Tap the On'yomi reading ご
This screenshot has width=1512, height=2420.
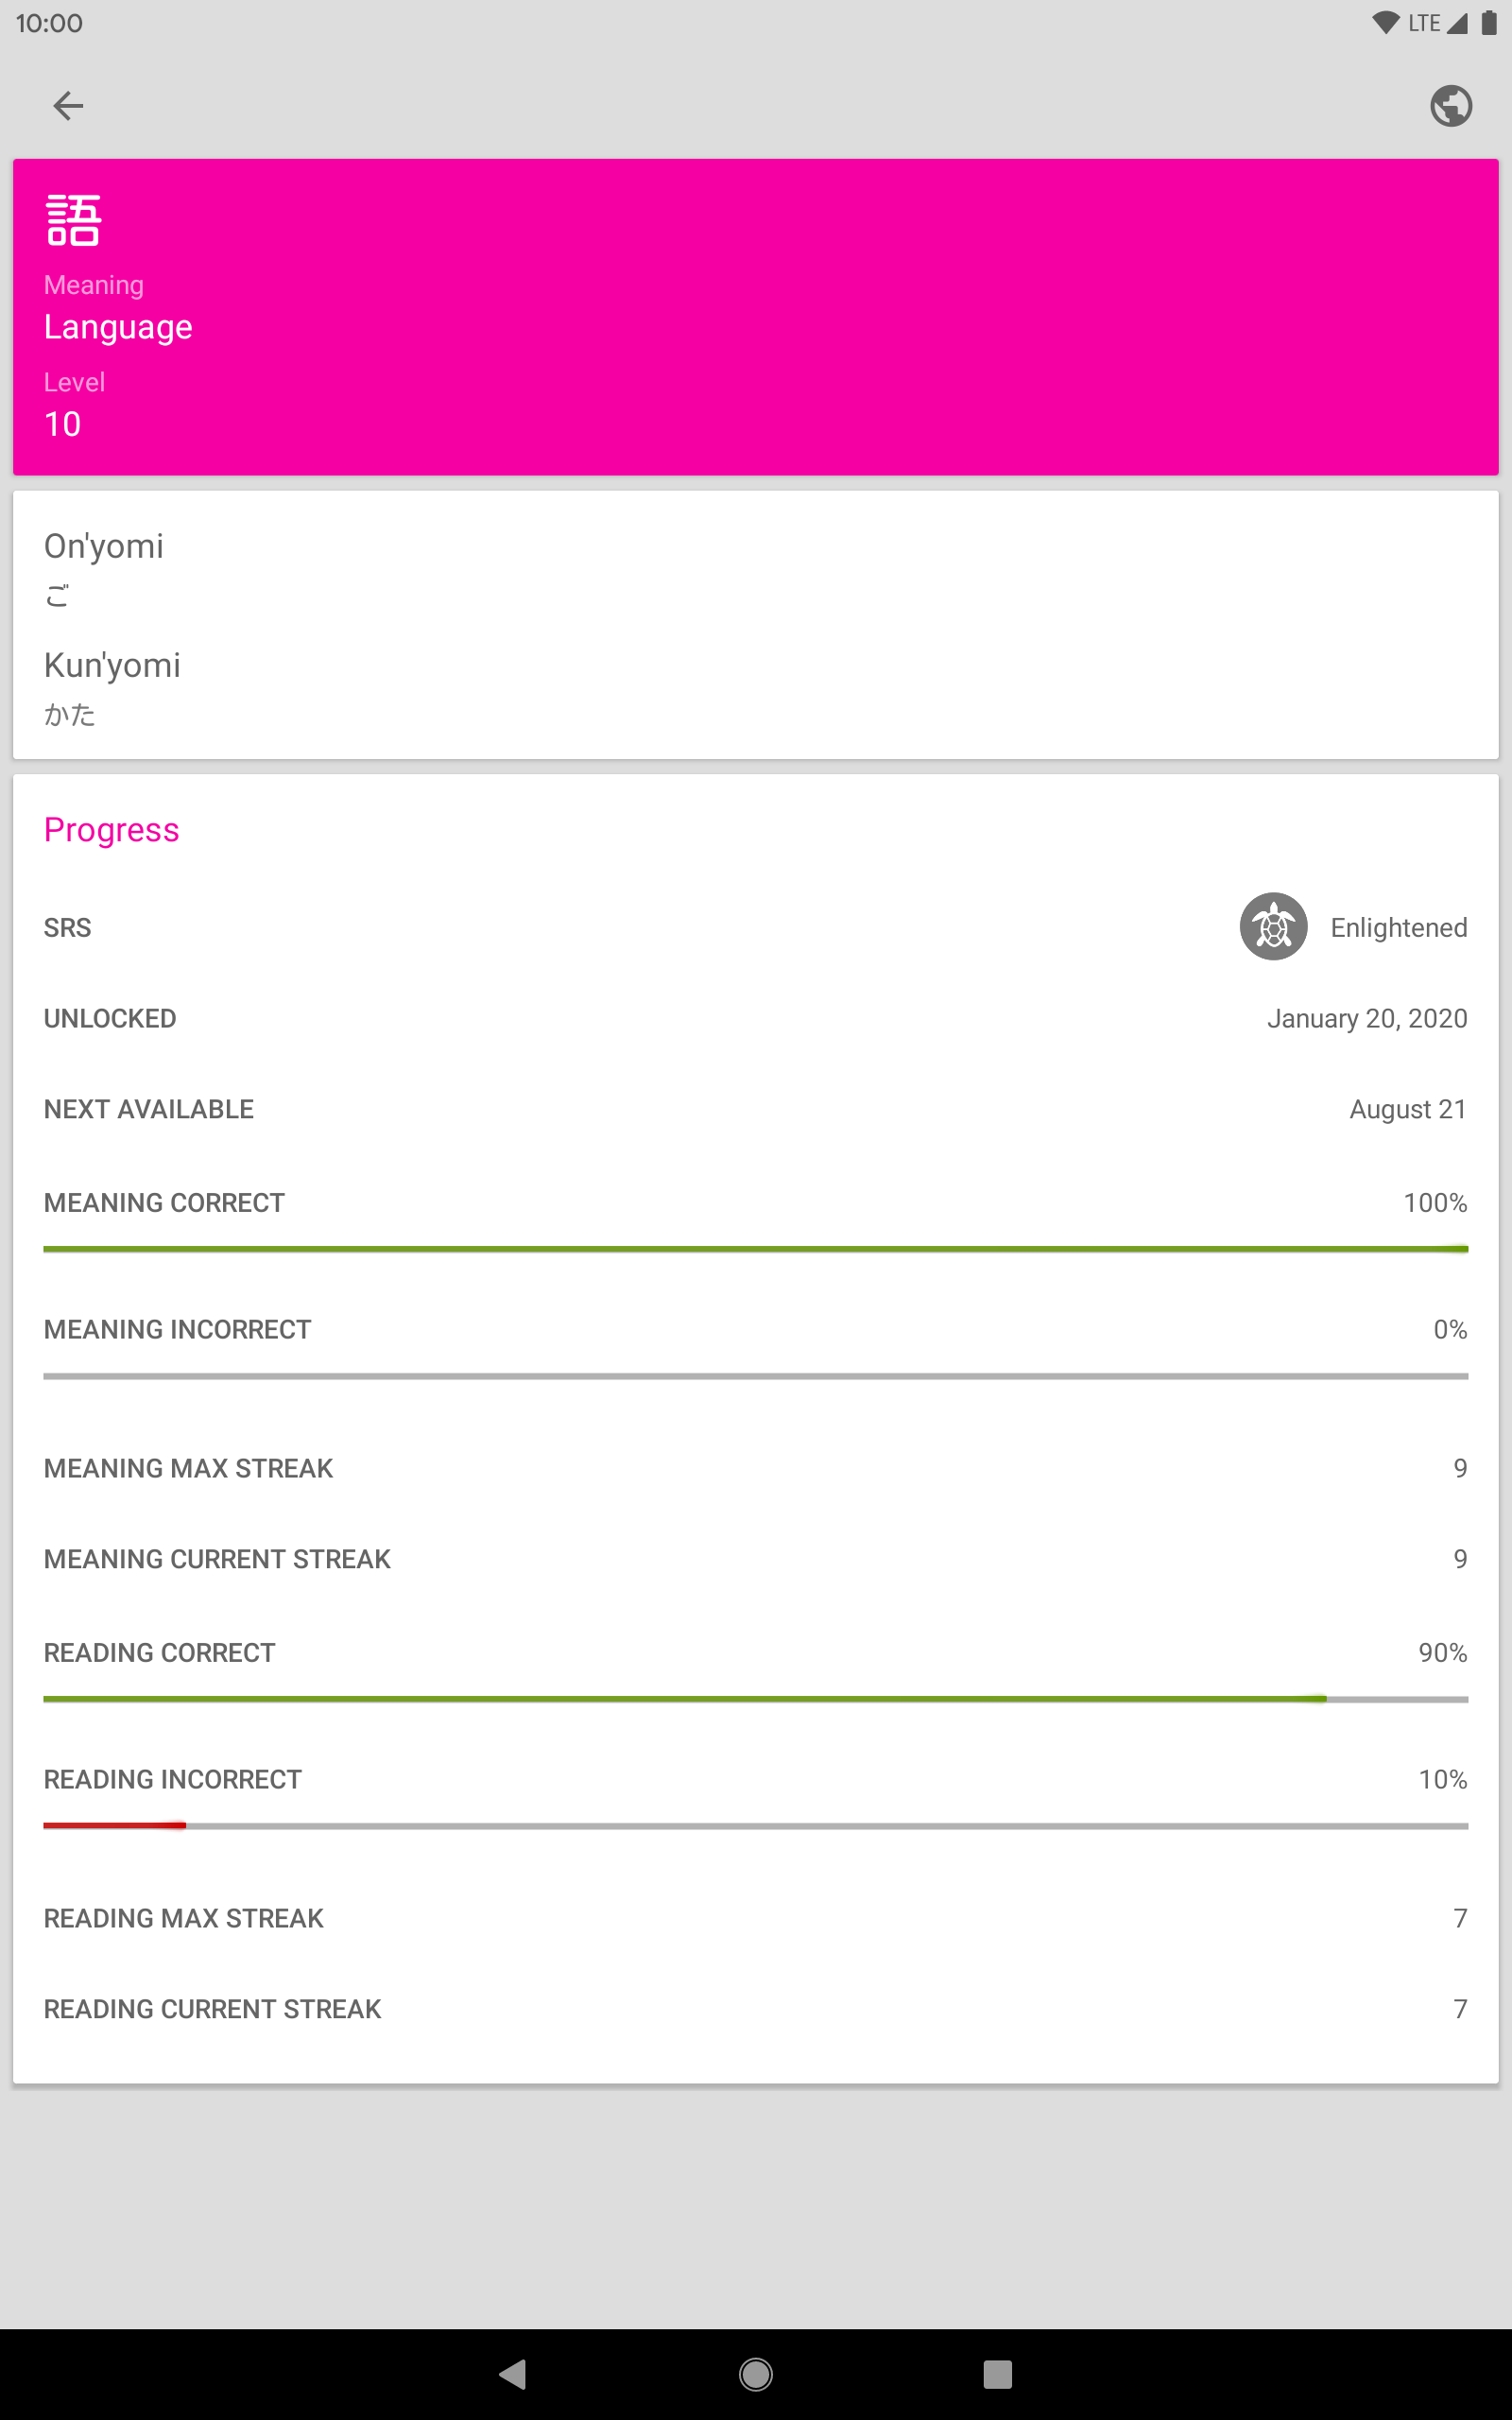(58, 596)
